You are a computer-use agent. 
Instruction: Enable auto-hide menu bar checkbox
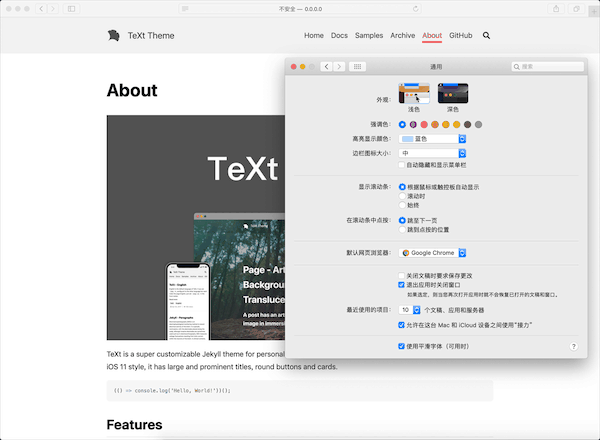(x=402, y=165)
